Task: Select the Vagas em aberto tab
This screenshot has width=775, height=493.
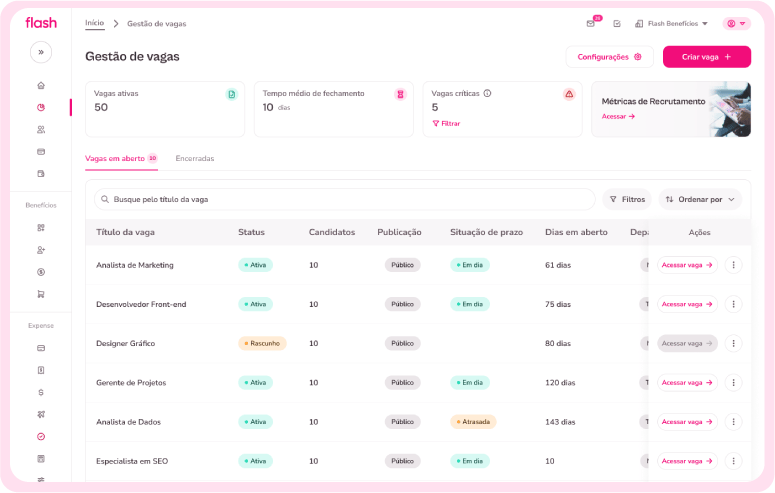Action: coord(121,158)
